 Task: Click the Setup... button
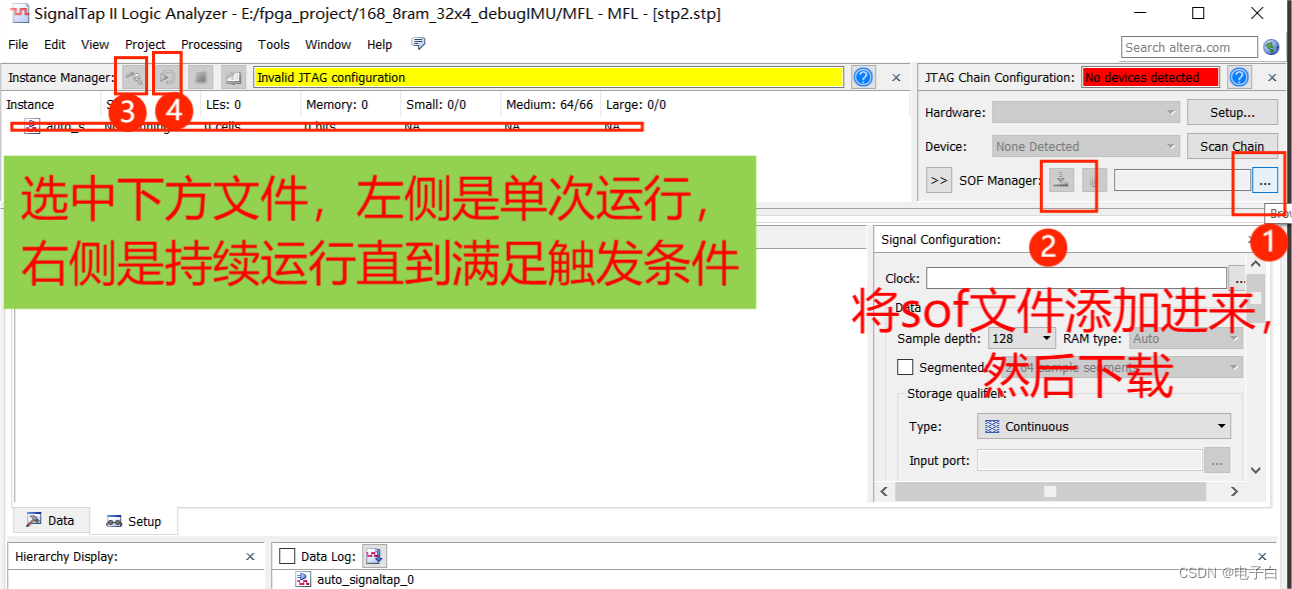point(1232,113)
